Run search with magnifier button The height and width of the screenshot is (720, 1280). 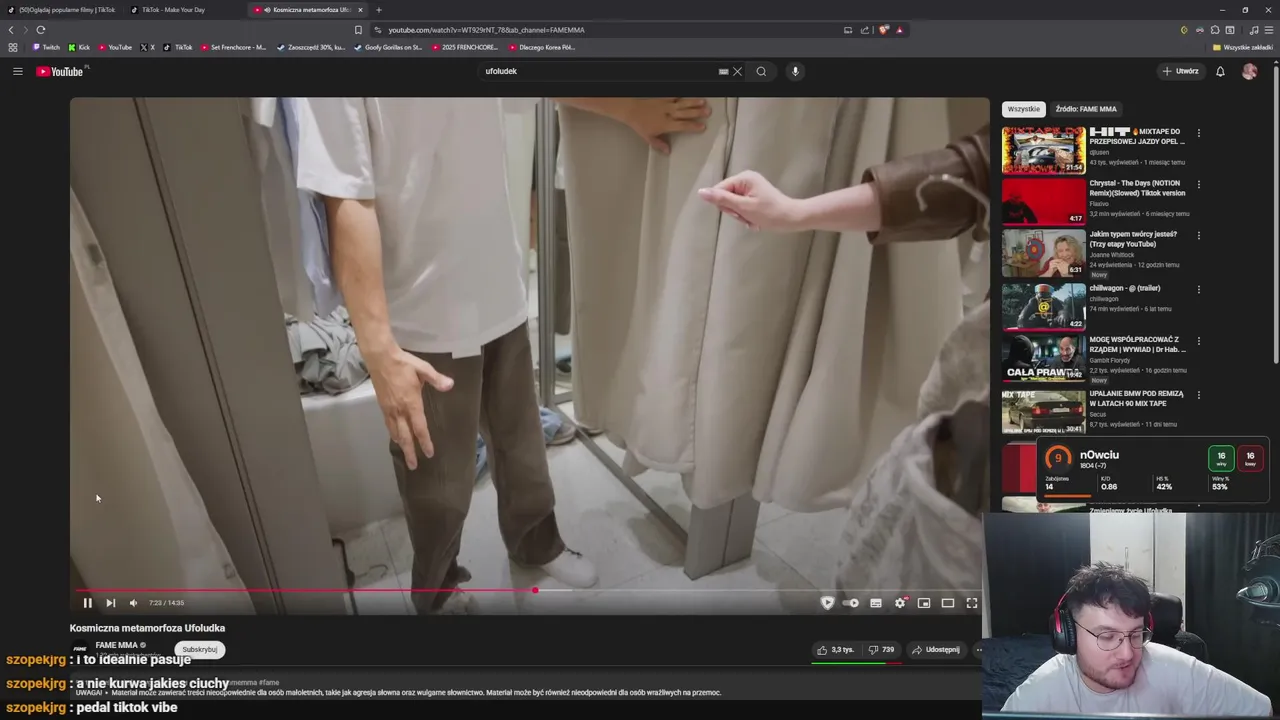pos(761,71)
